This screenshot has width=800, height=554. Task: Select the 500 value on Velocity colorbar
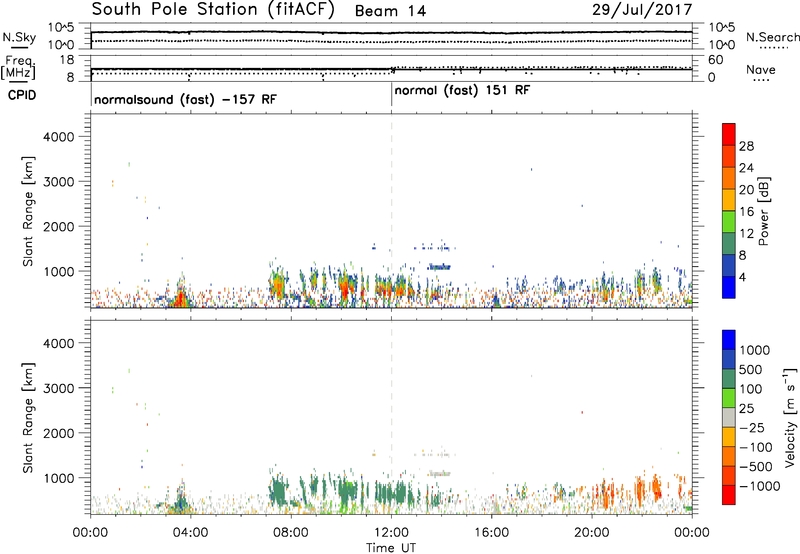coord(751,370)
